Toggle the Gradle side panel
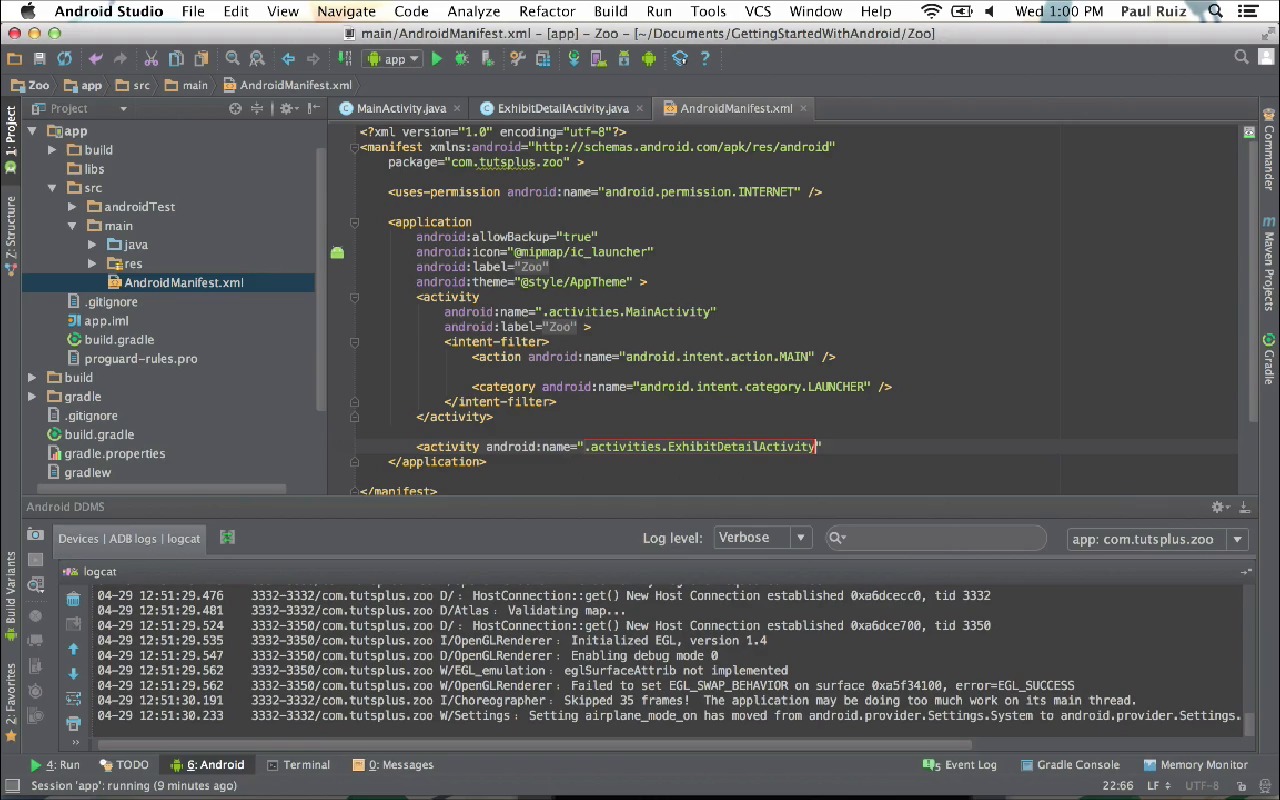 coord(1269,360)
